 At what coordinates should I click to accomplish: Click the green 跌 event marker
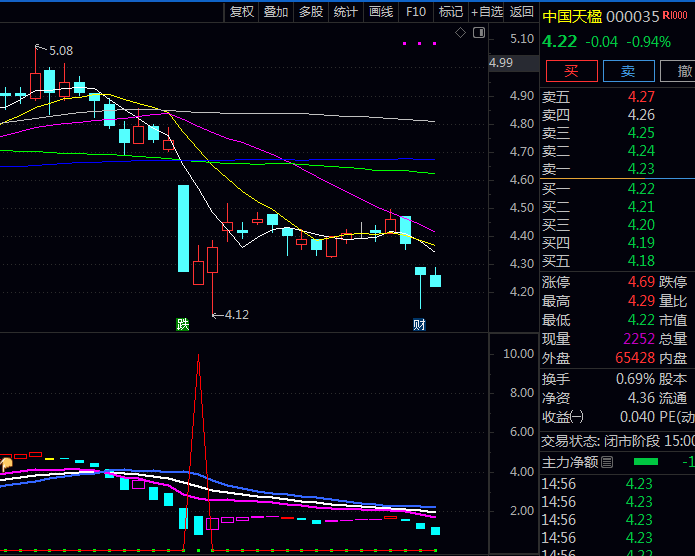183,324
